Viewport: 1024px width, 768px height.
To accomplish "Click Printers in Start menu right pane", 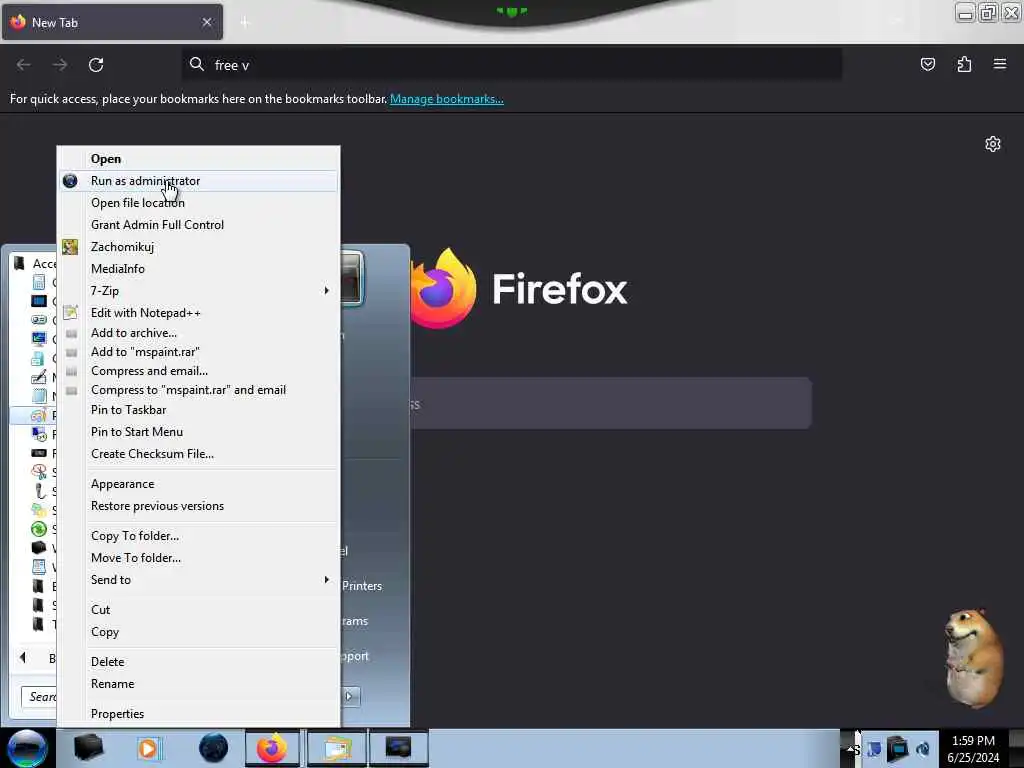I will tap(362, 586).
